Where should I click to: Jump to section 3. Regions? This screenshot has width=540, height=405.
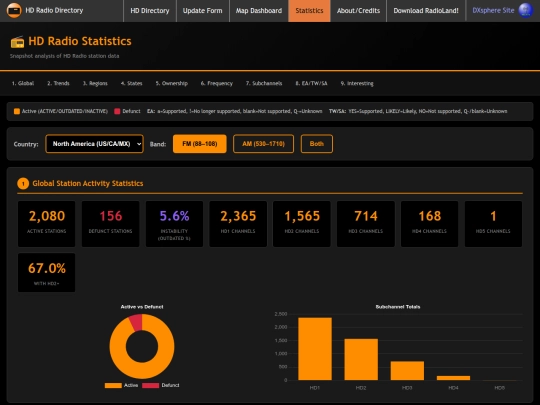[x=95, y=83]
